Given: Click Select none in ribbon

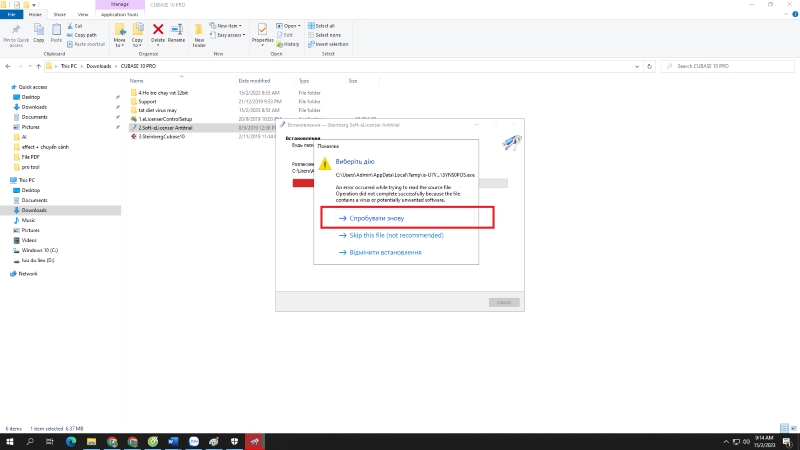Looking at the screenshot, I should (324, 35).
